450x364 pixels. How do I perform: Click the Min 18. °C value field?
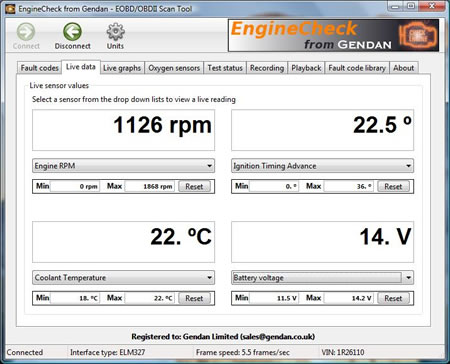[x=75, y=298]
